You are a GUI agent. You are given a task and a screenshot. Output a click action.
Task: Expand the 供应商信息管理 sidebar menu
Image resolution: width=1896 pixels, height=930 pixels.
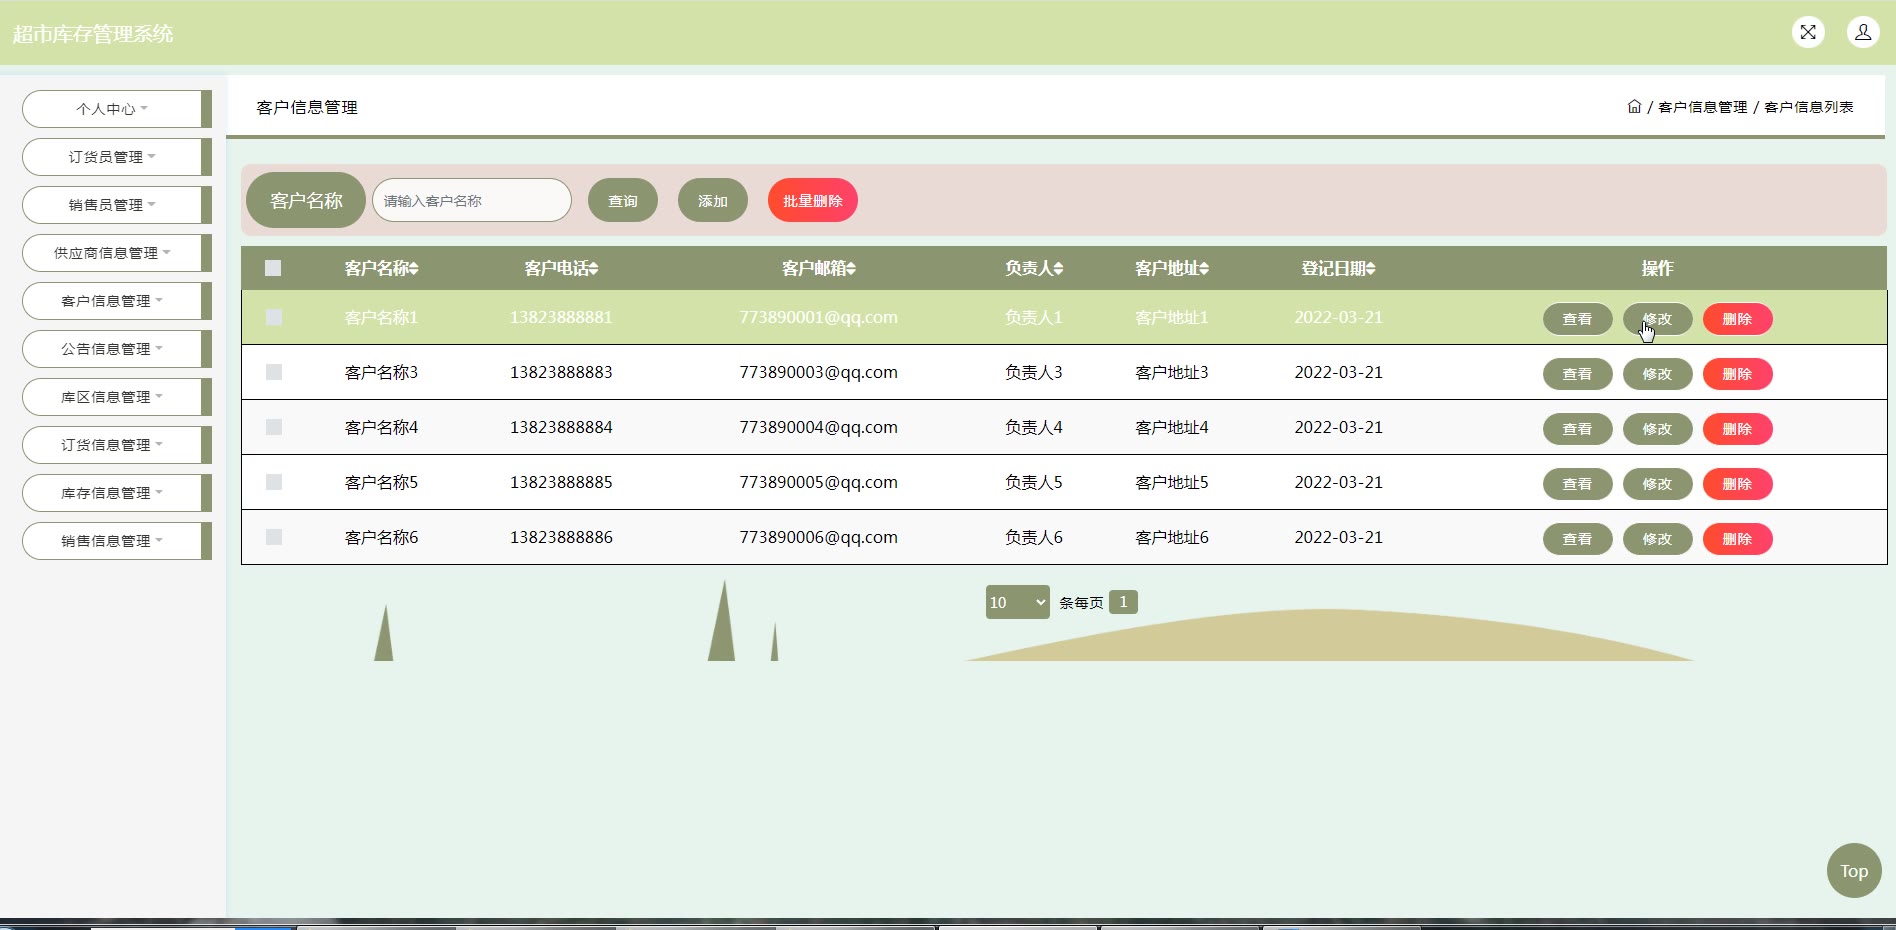tap(112, 253)
